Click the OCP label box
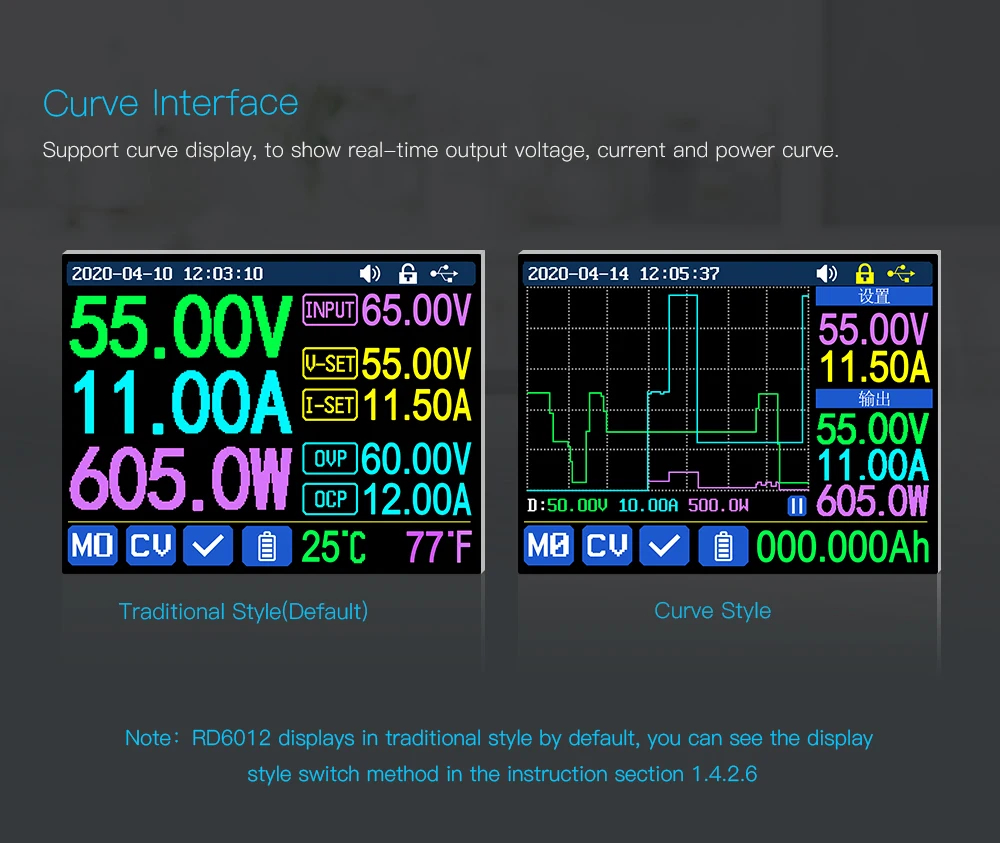This screenshot has width=1000, height=843. [x=330, y=498]
